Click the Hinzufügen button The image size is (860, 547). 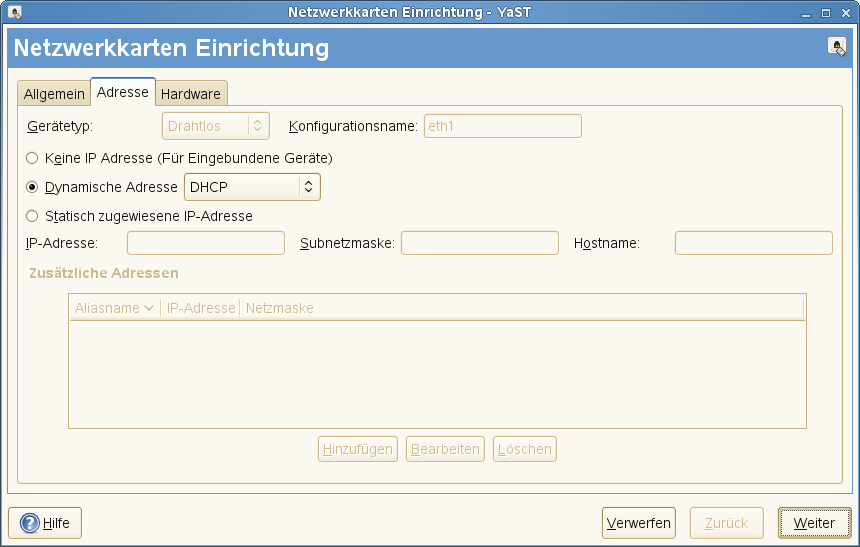358,449
